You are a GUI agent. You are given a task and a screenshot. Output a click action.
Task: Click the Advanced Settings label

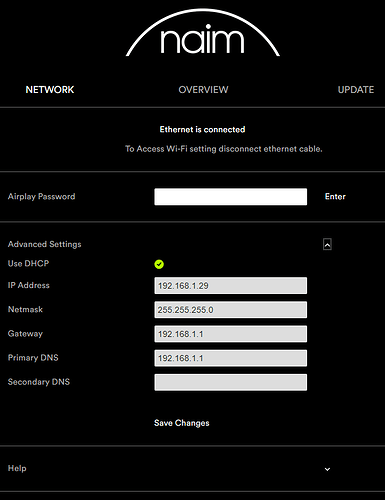point(44,244)
